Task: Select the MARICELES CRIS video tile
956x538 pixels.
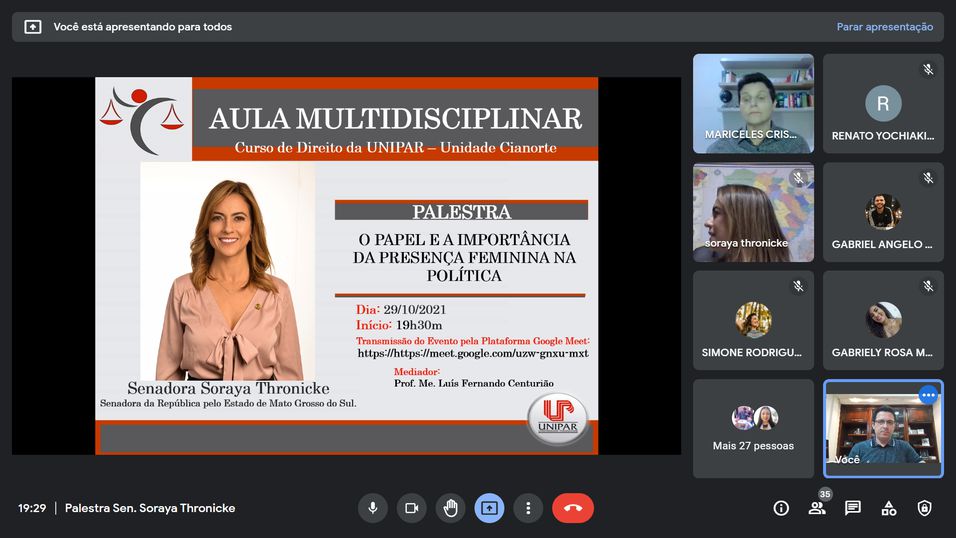Action: (x=753, y=103)
